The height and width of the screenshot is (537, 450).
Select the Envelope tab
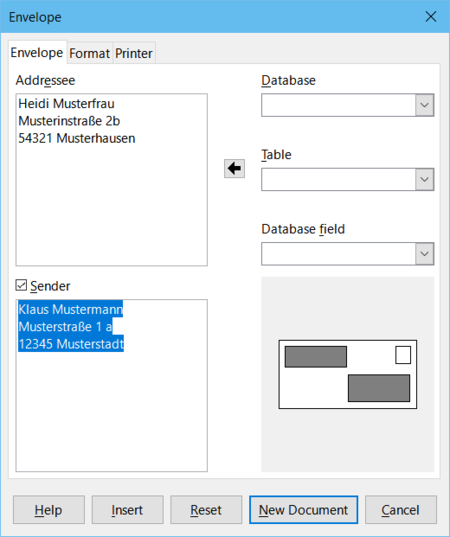[37, 53]
